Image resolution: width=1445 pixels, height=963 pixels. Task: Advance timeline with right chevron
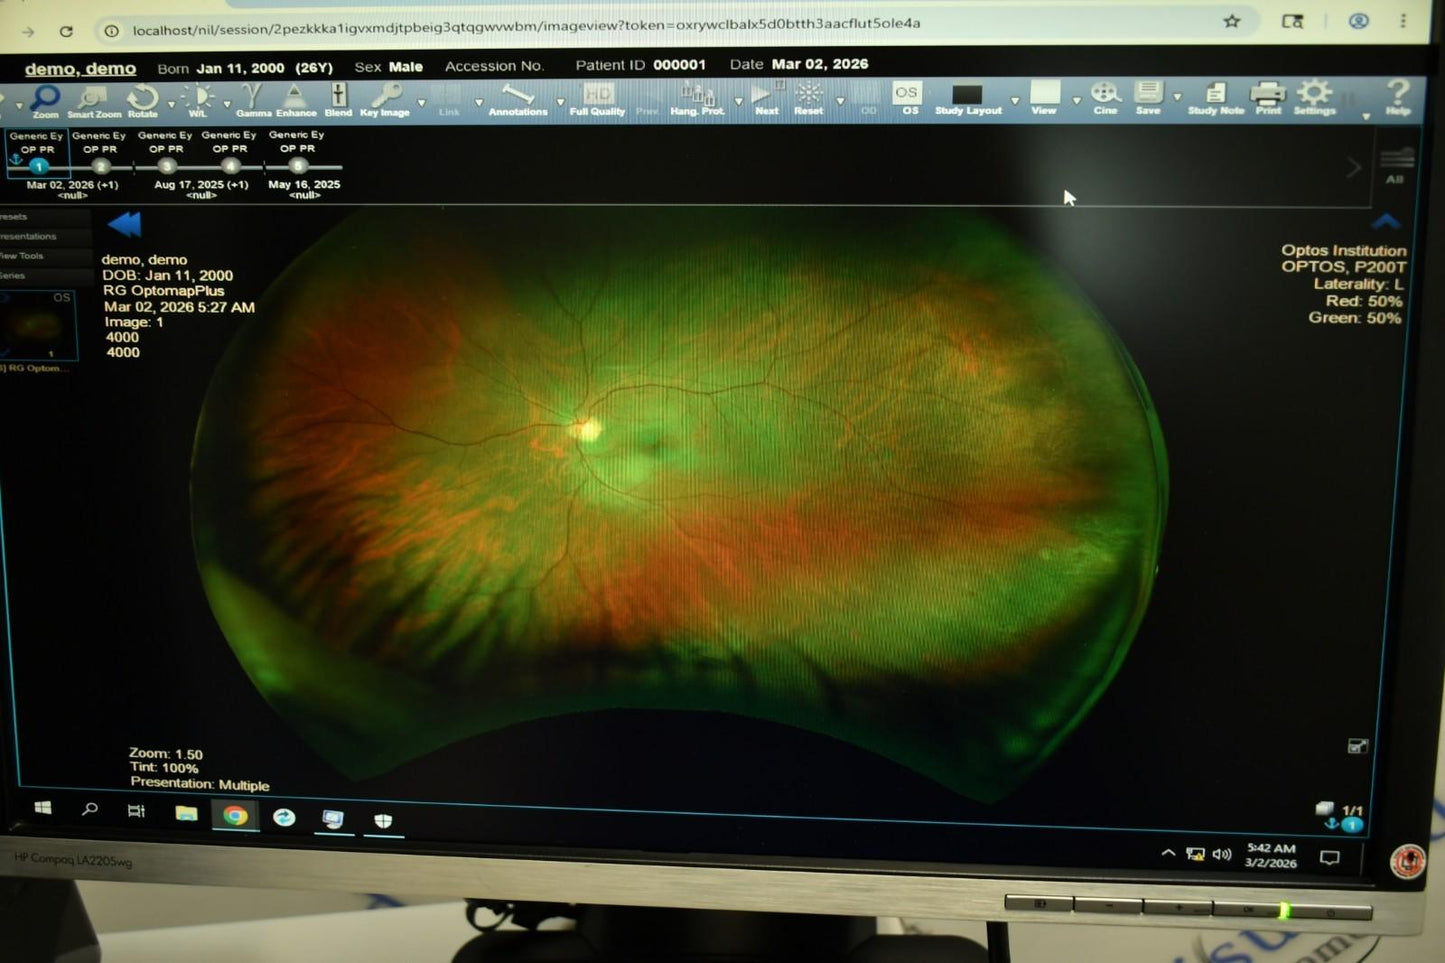click(1353, 167)
